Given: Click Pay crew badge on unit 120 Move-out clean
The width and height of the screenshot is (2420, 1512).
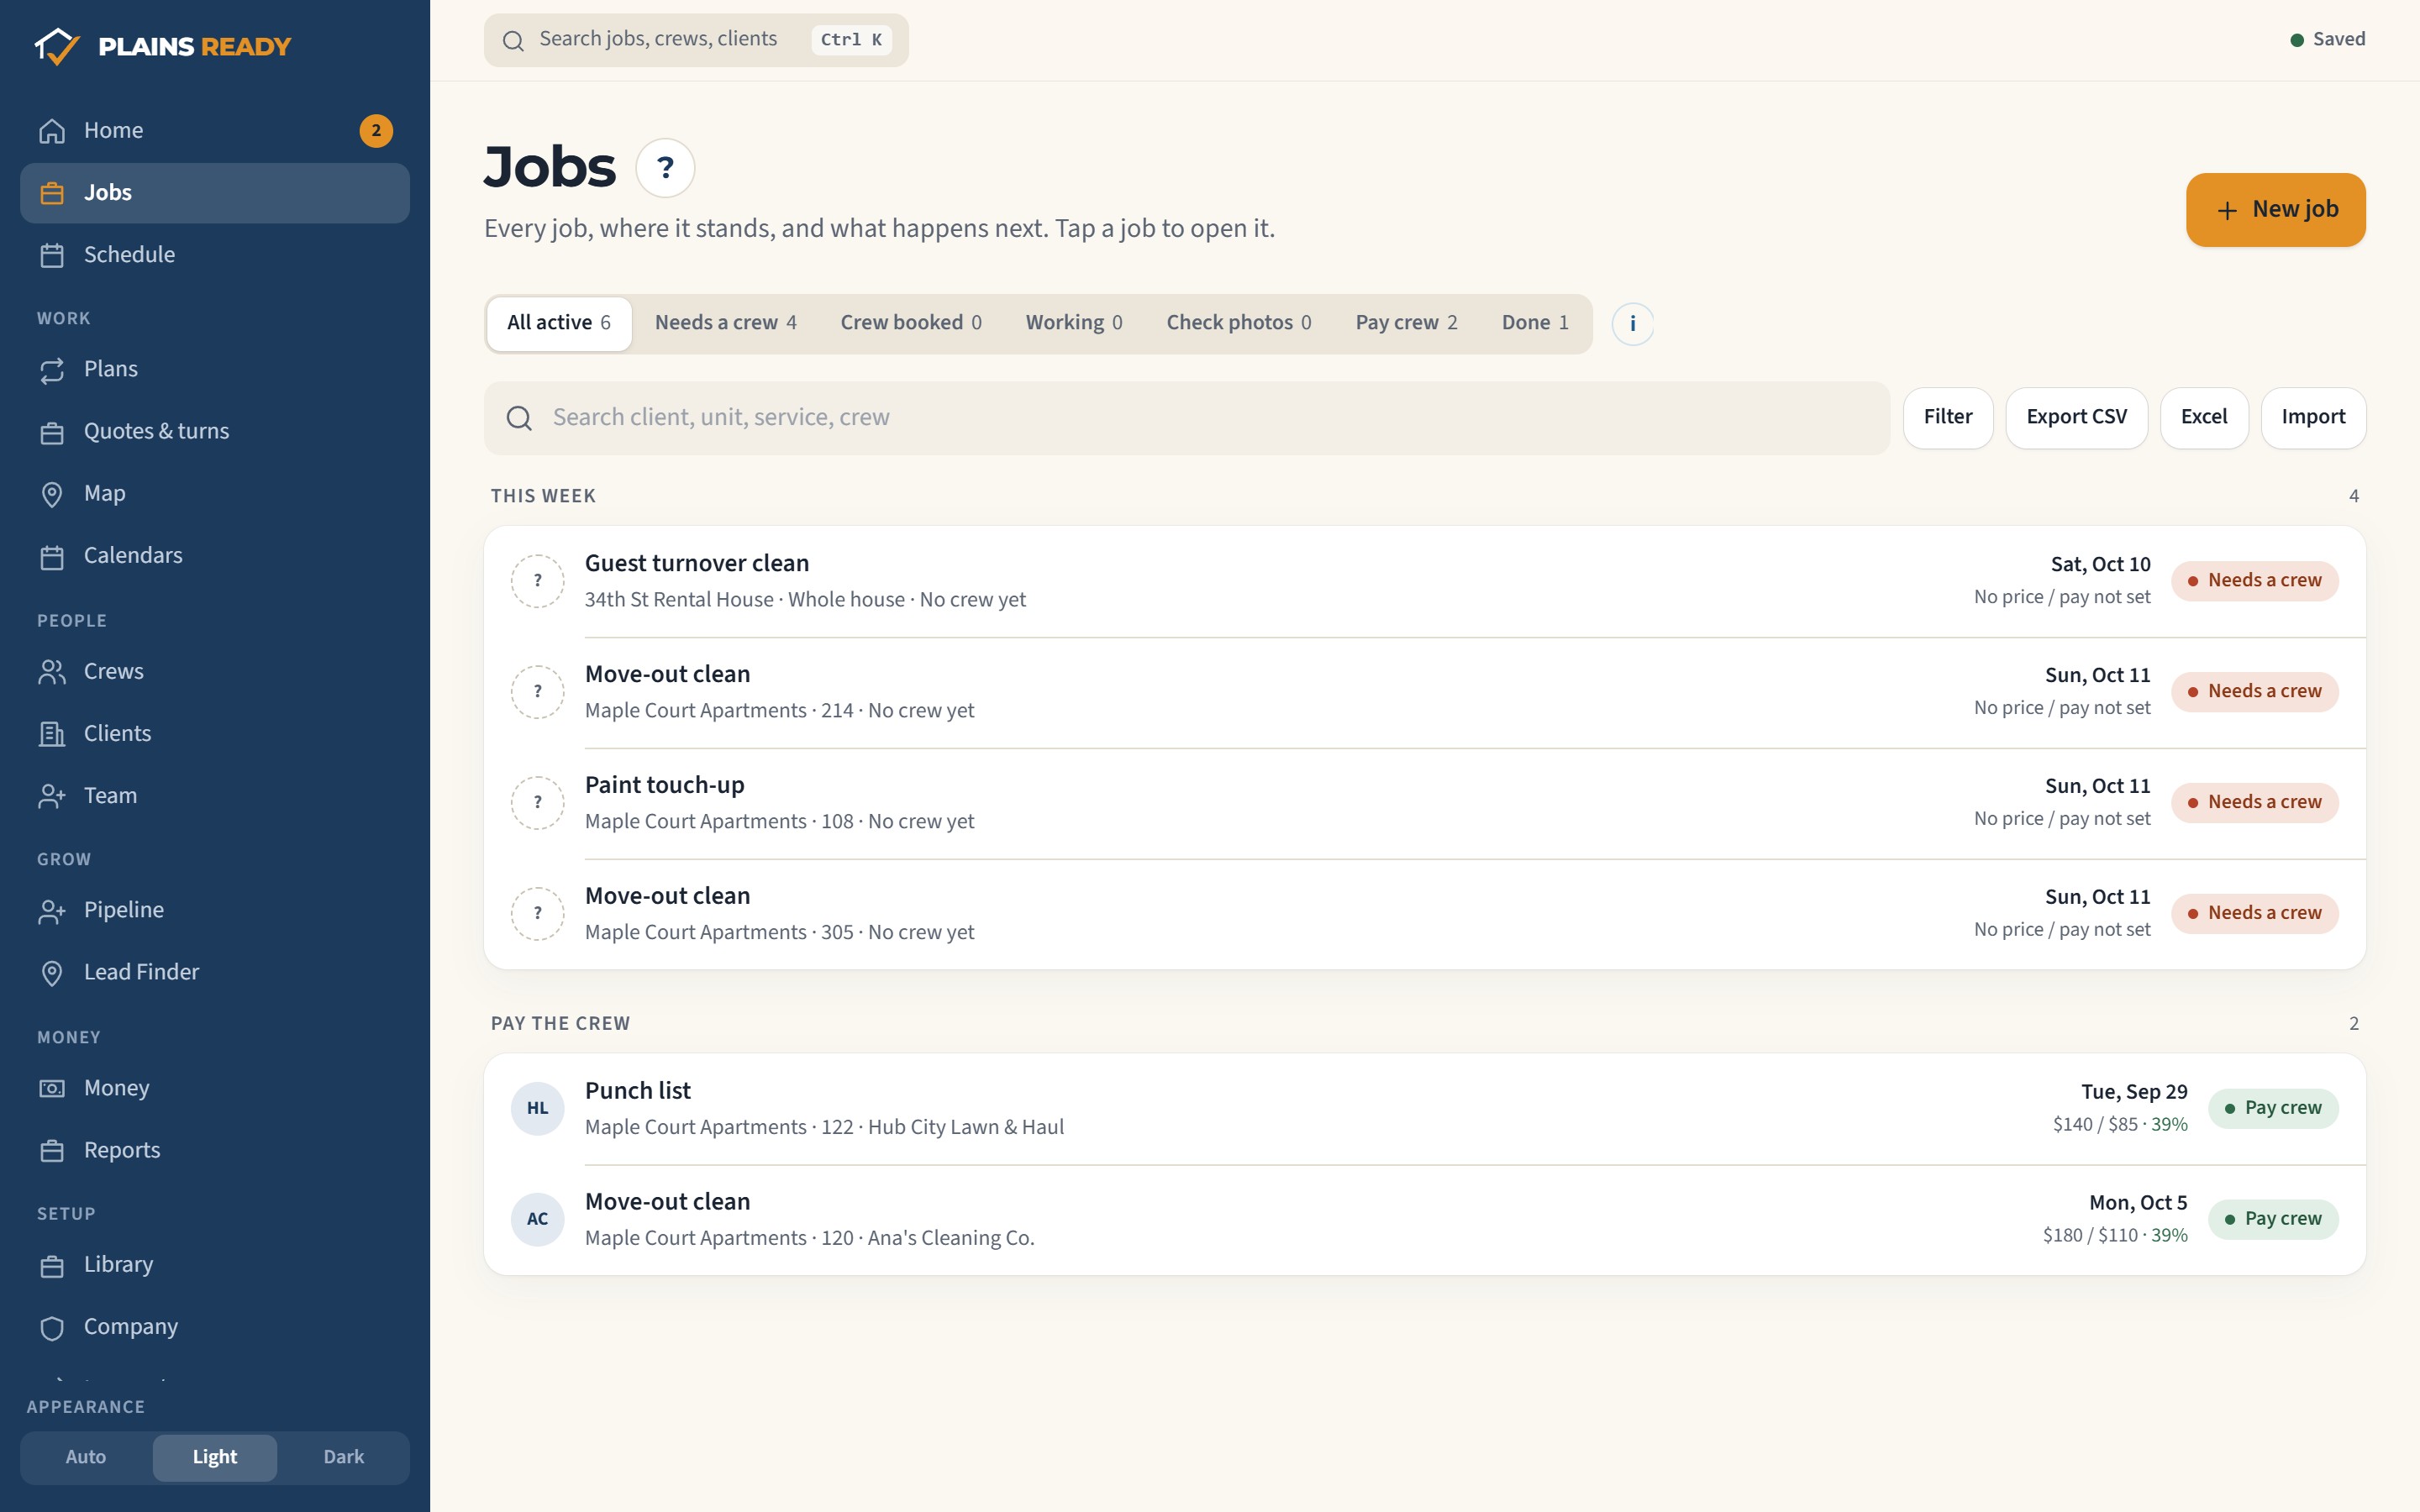Looking at the screenshot, I should point(2273,1219).
